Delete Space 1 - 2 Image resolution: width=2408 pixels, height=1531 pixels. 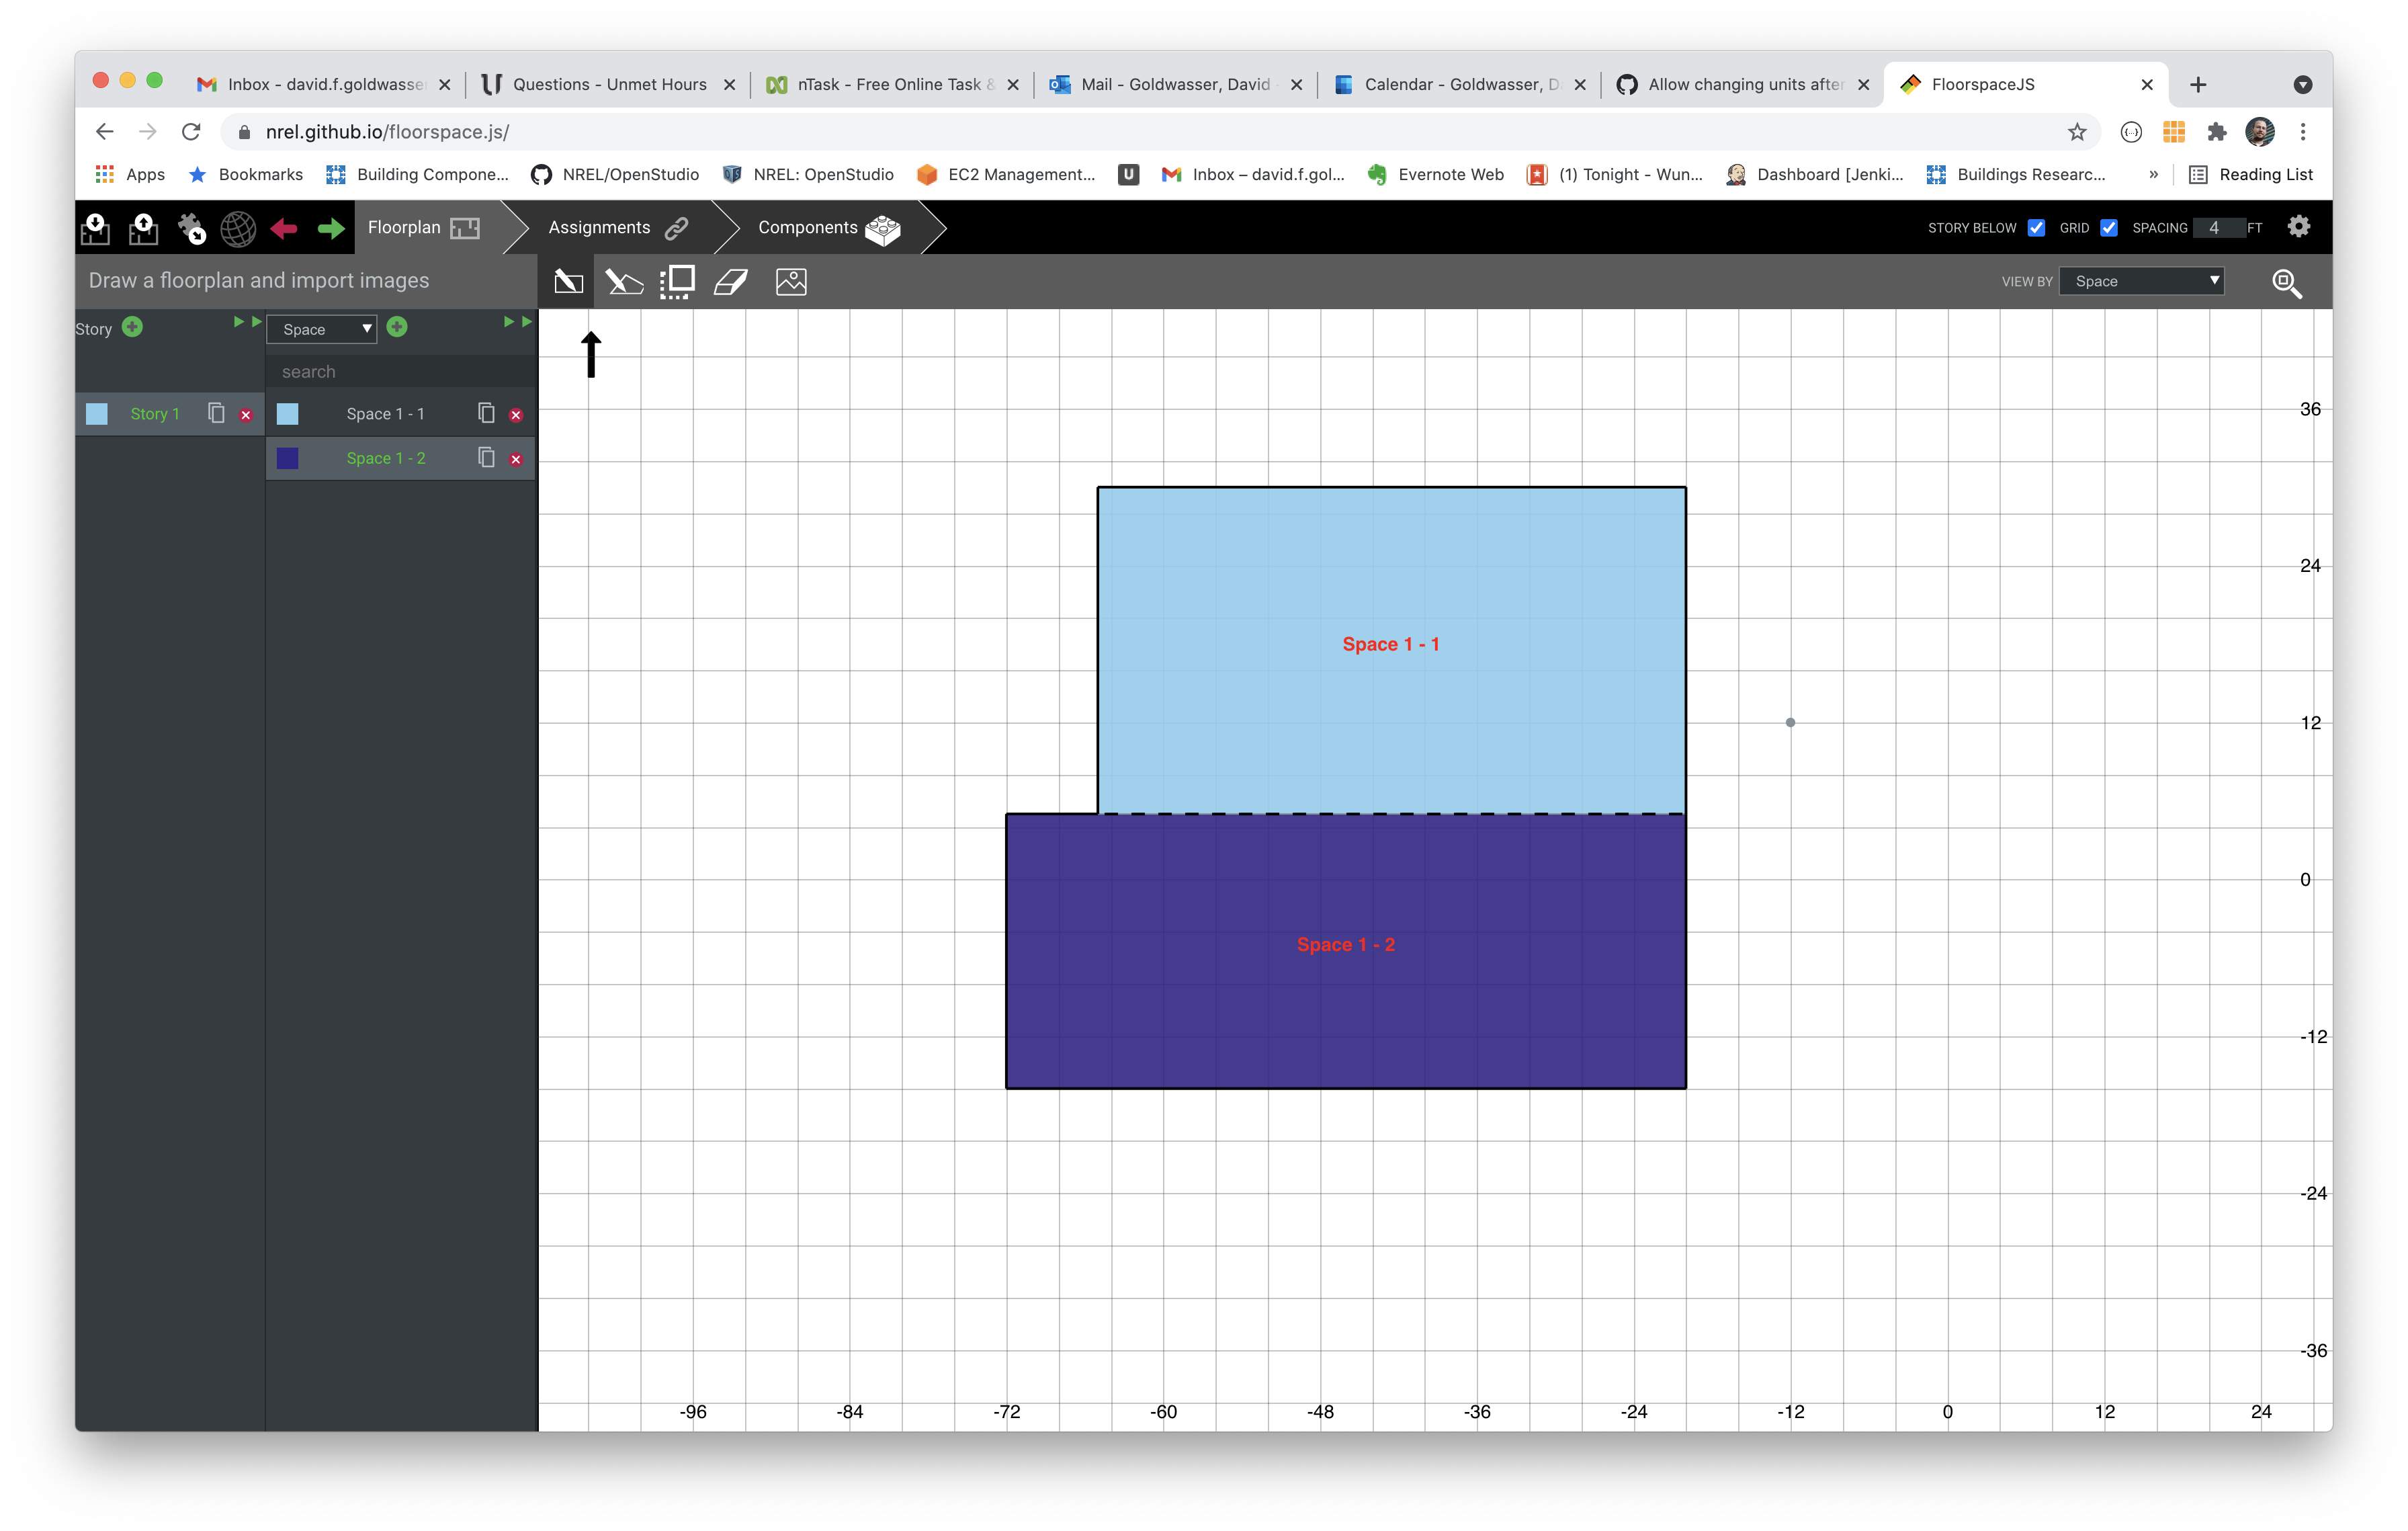[x=516, y=459]
